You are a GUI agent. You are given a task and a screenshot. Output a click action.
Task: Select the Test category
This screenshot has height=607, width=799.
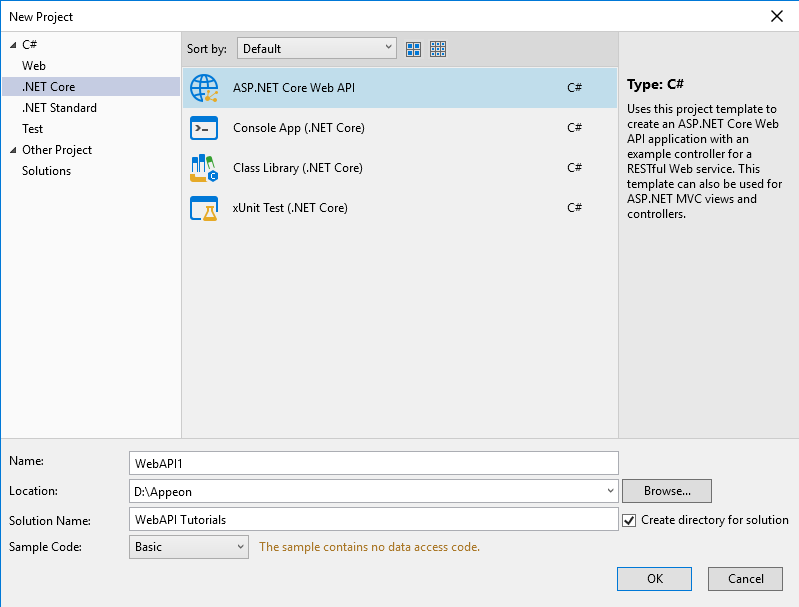(x=33, y=129)
